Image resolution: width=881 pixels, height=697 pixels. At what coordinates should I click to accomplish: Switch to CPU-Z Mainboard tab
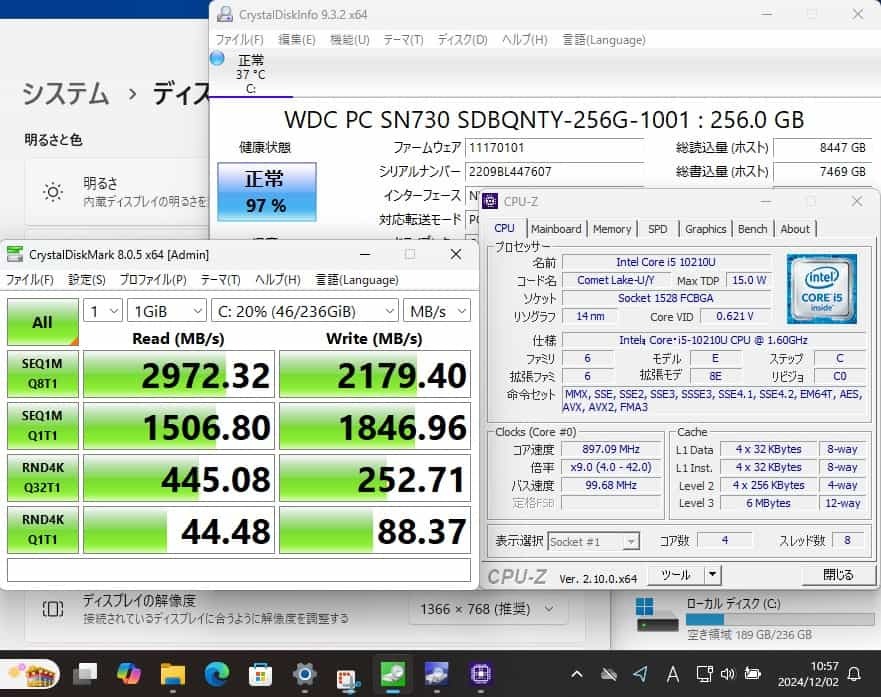coord(556,229)
